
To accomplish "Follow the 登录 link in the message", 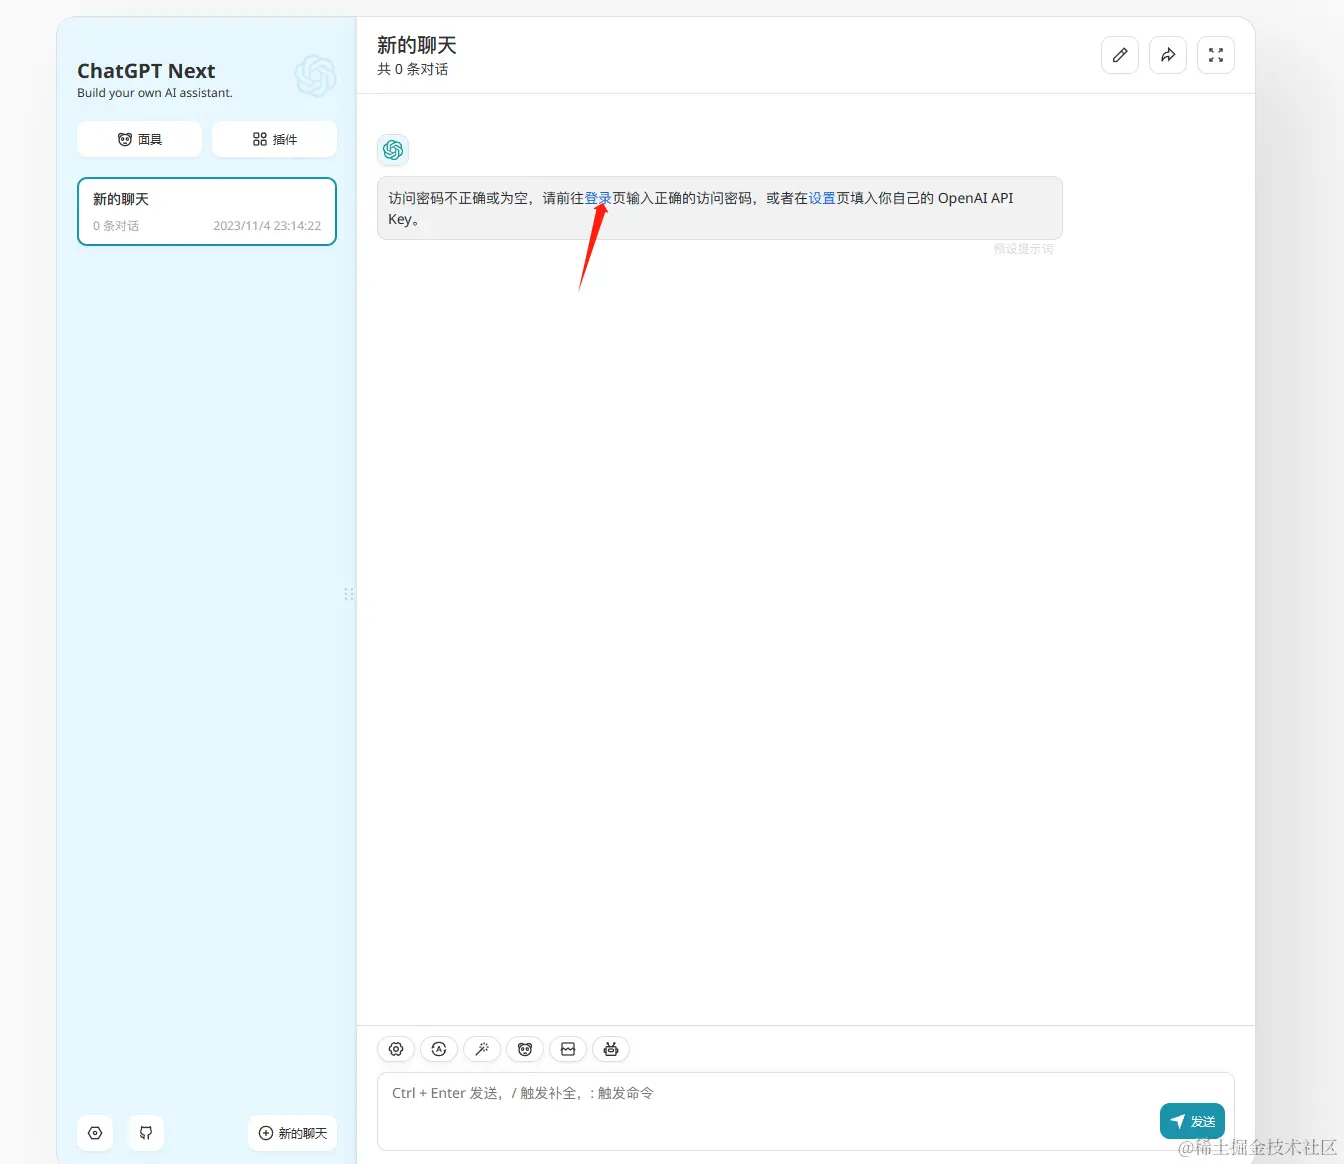I will (598, 198).
